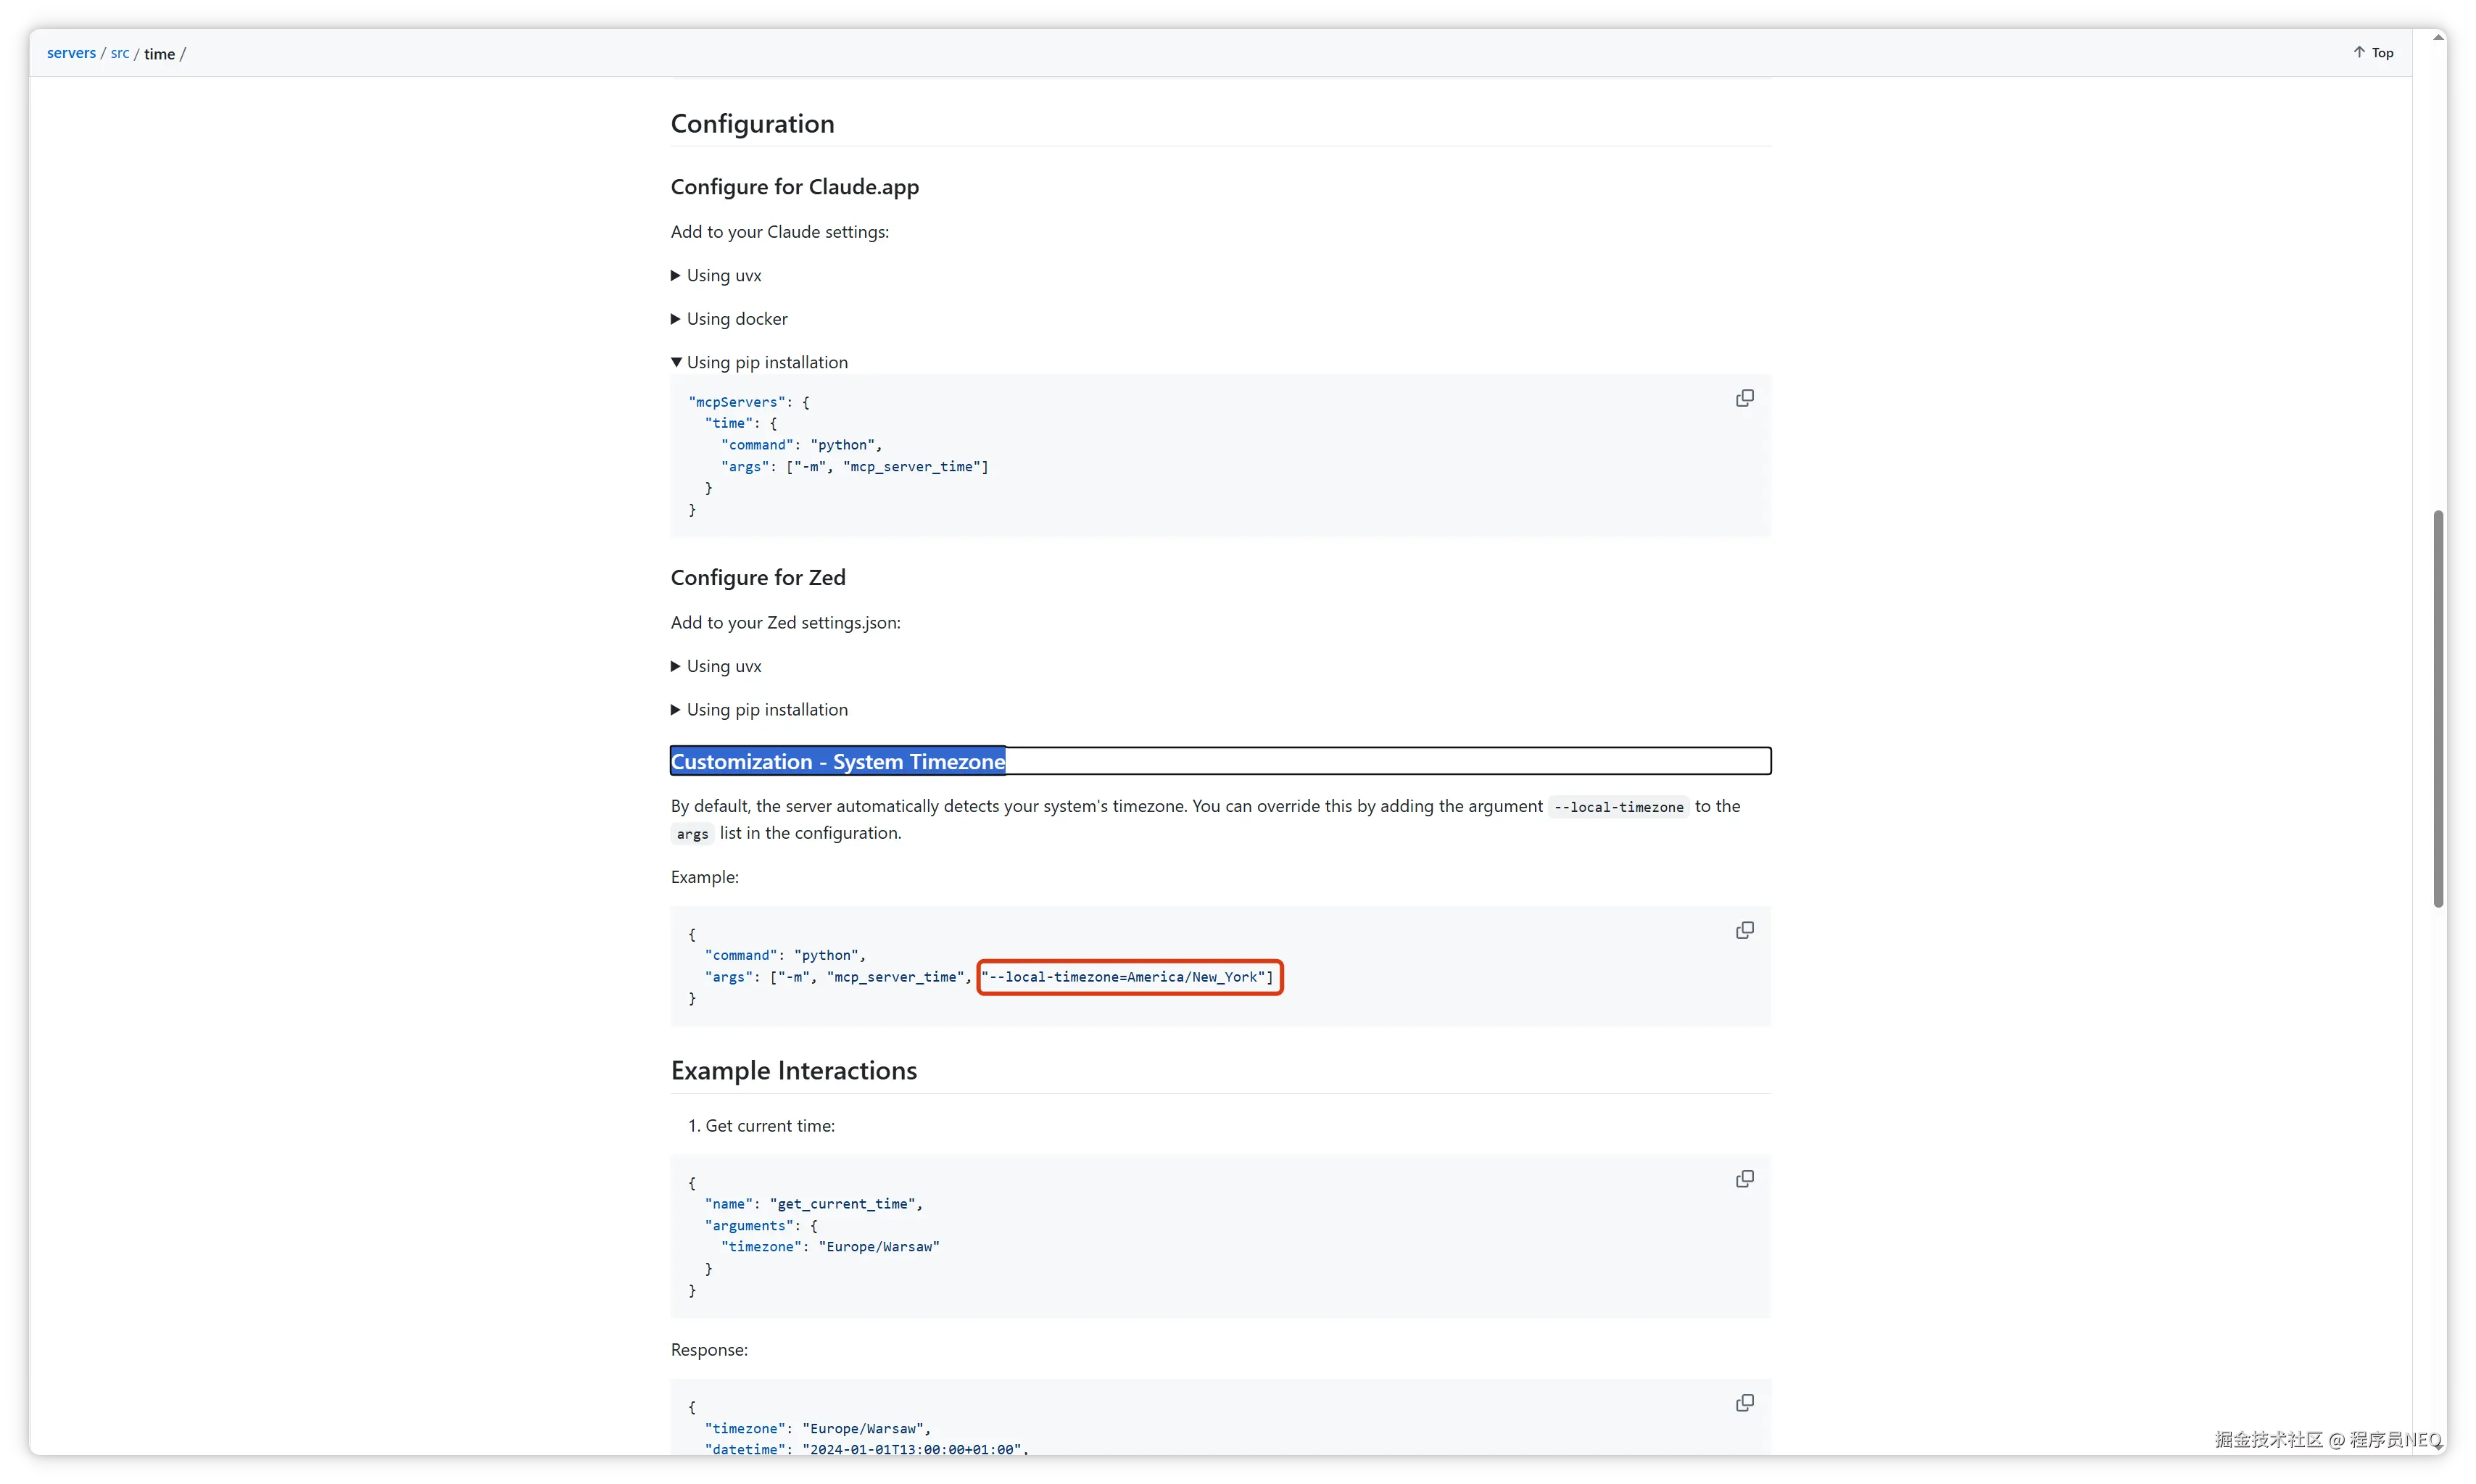Expand Using uvx under Zed
The width and height of the screenshot is (2476, 1484).
pyautogui.click(x=723, y=666)
